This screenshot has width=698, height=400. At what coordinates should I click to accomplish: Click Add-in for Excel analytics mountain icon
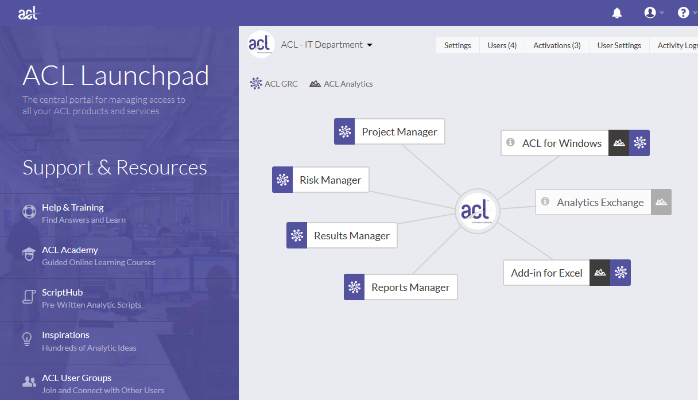point(600,273)
